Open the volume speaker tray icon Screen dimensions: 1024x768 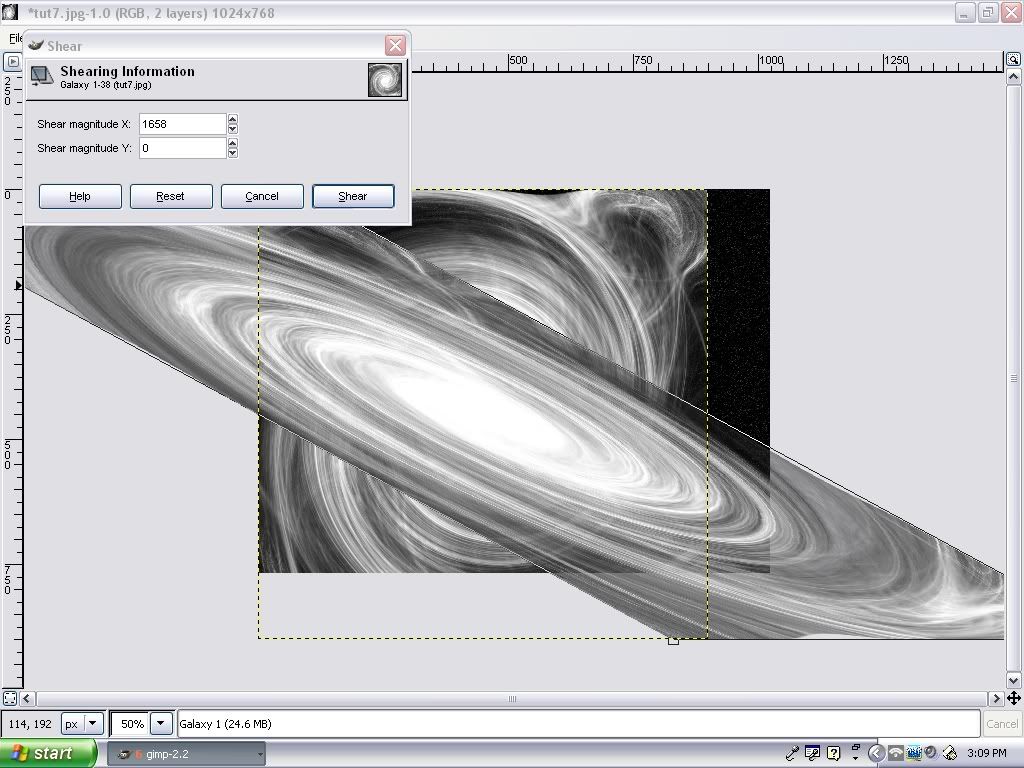point(931,753)
